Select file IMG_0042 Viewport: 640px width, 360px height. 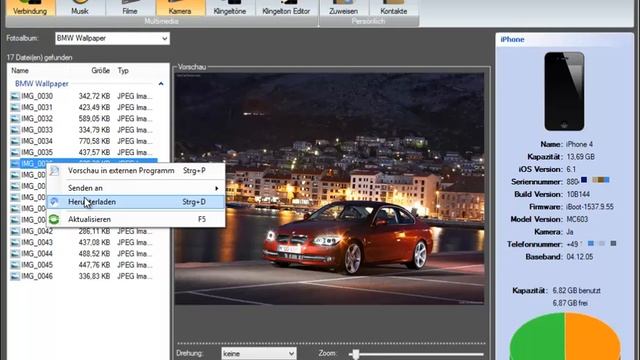click(x=37, y=231)
